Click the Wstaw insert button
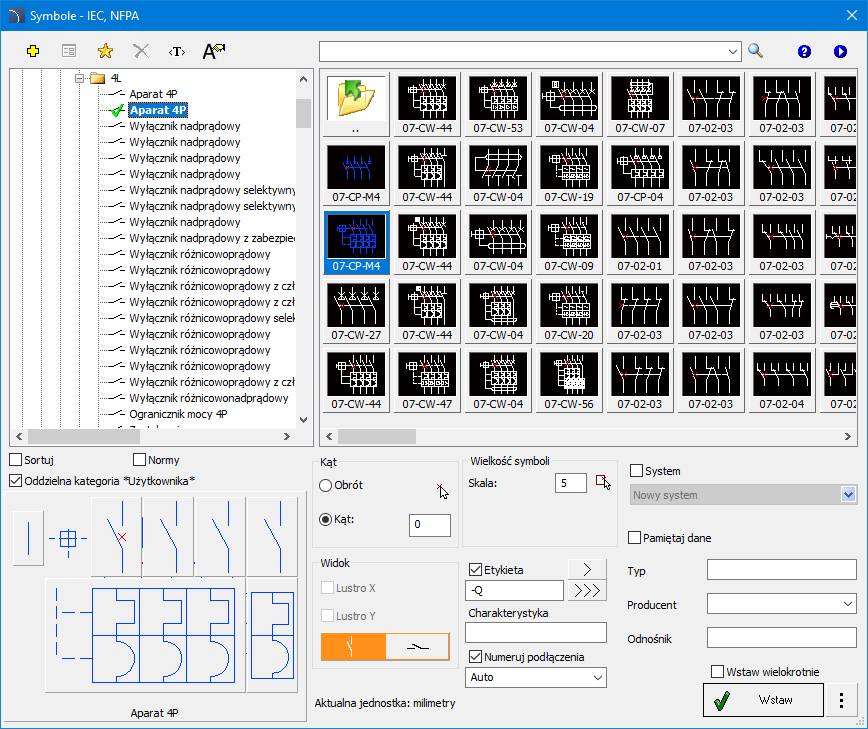 [763, 700]
